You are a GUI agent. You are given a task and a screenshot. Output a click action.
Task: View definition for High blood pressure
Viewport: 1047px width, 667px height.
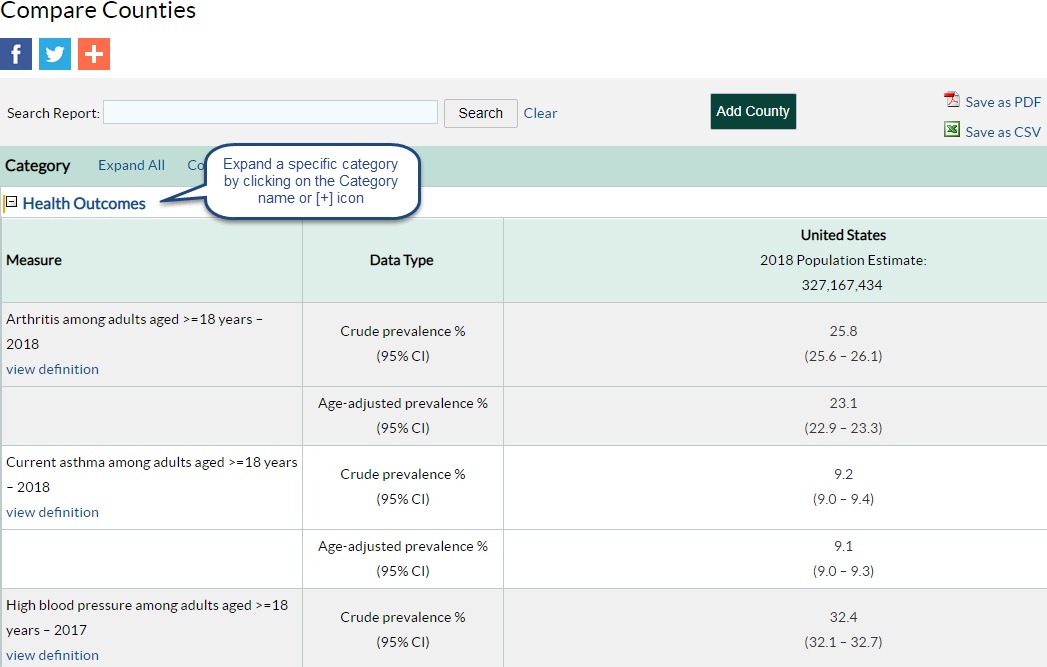[52, 655]
